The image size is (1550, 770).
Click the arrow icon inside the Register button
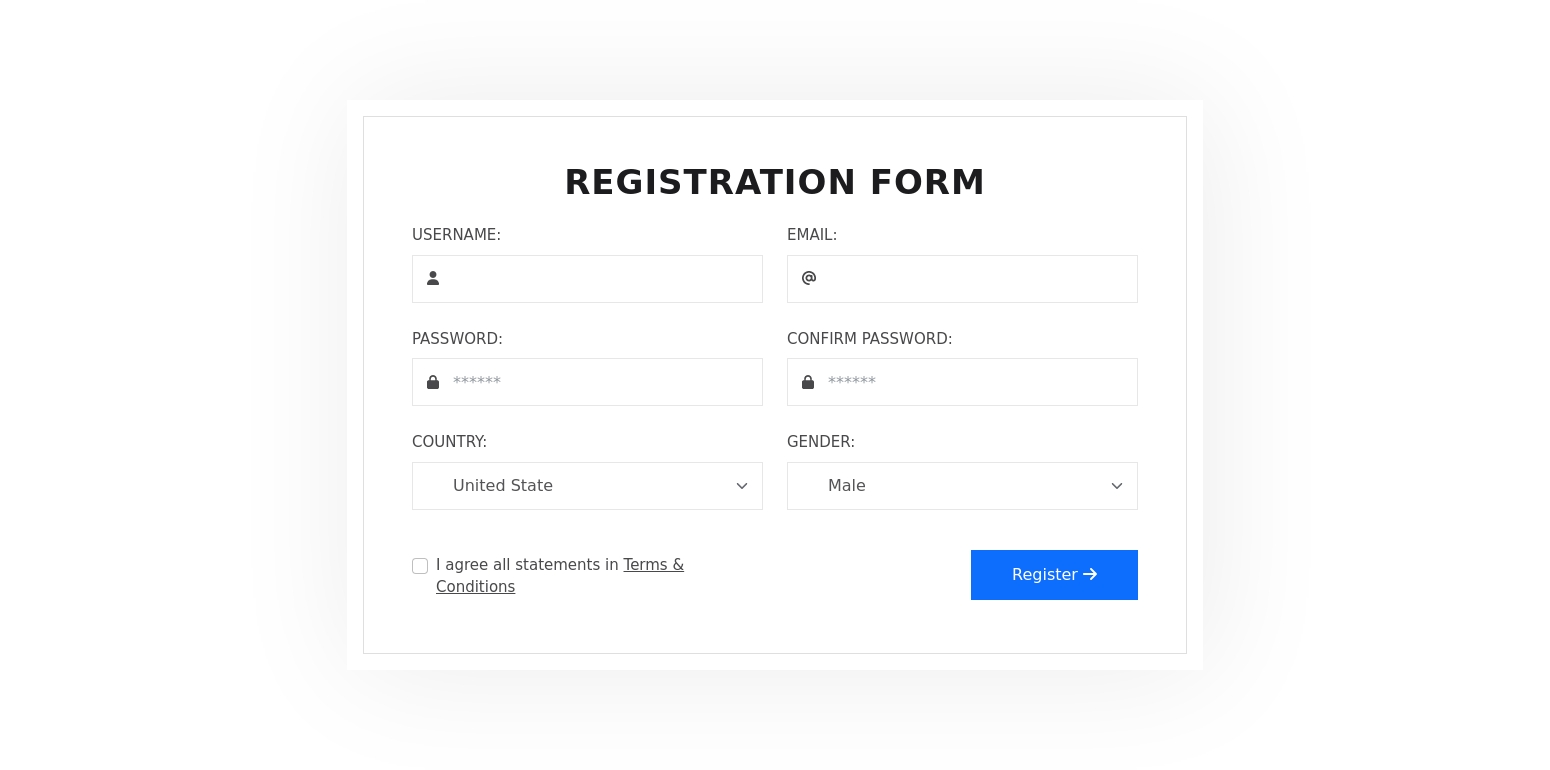coord(1090,574)
